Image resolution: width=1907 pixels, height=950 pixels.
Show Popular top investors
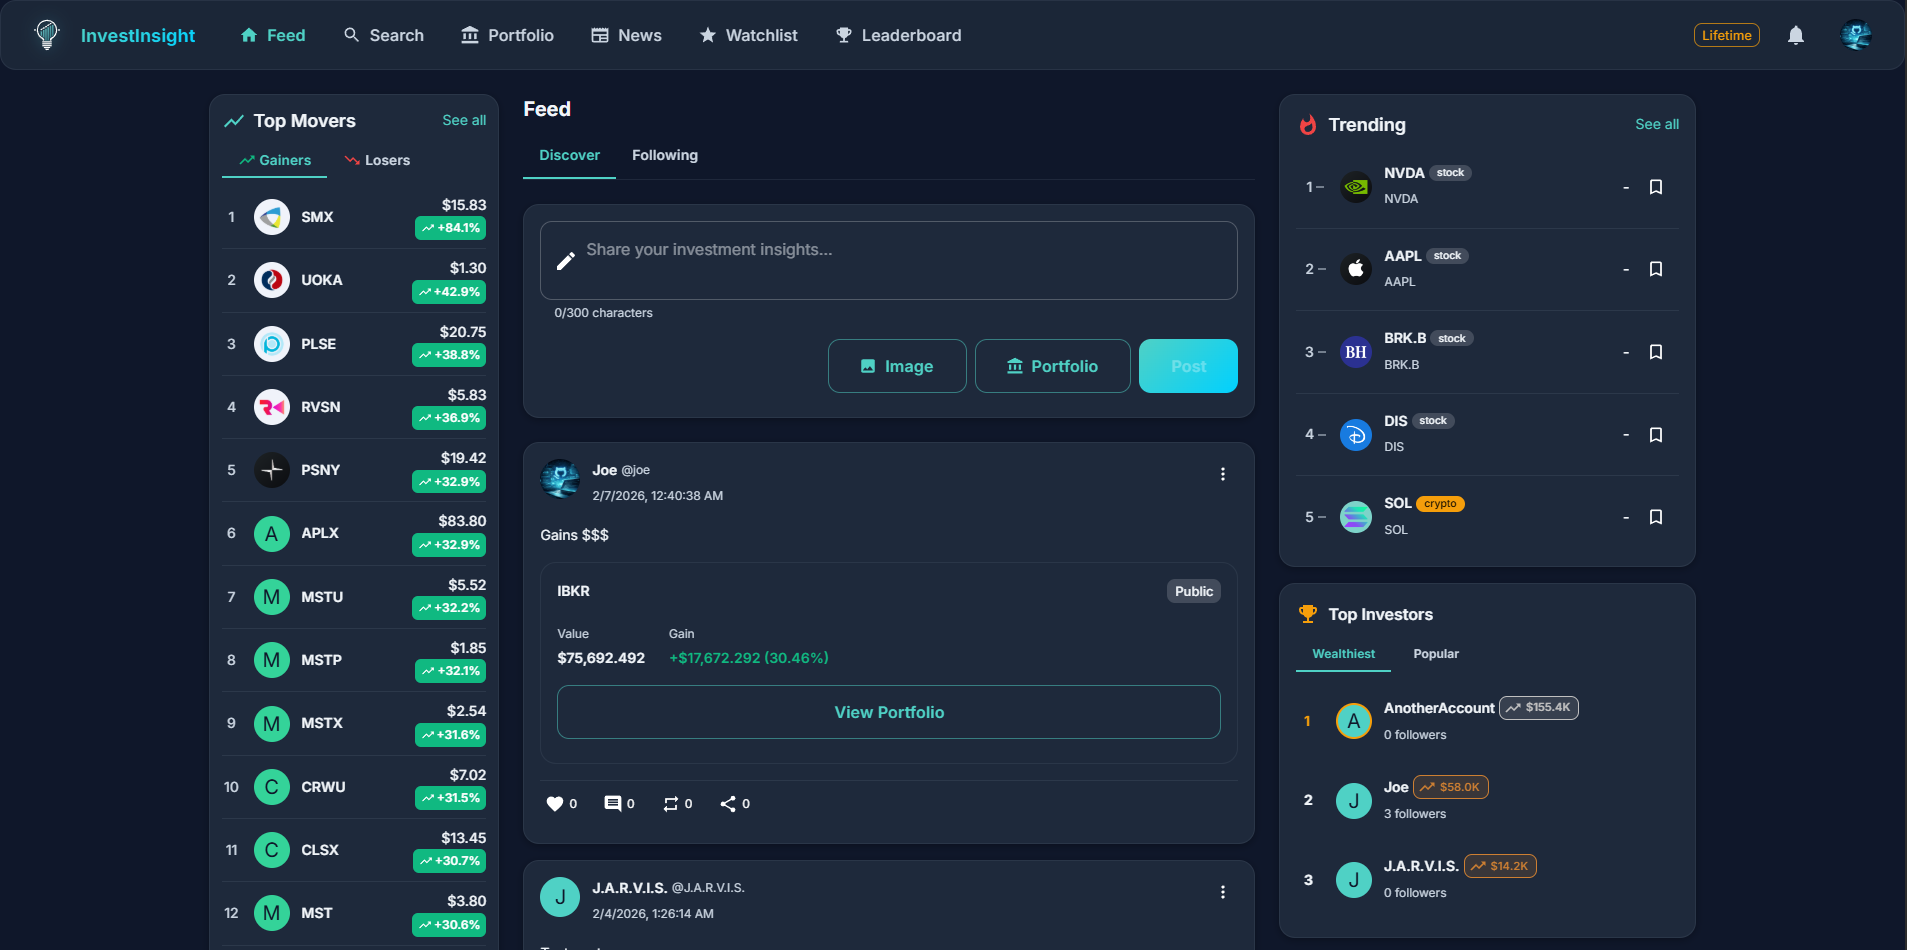(x=1436, y=654)
